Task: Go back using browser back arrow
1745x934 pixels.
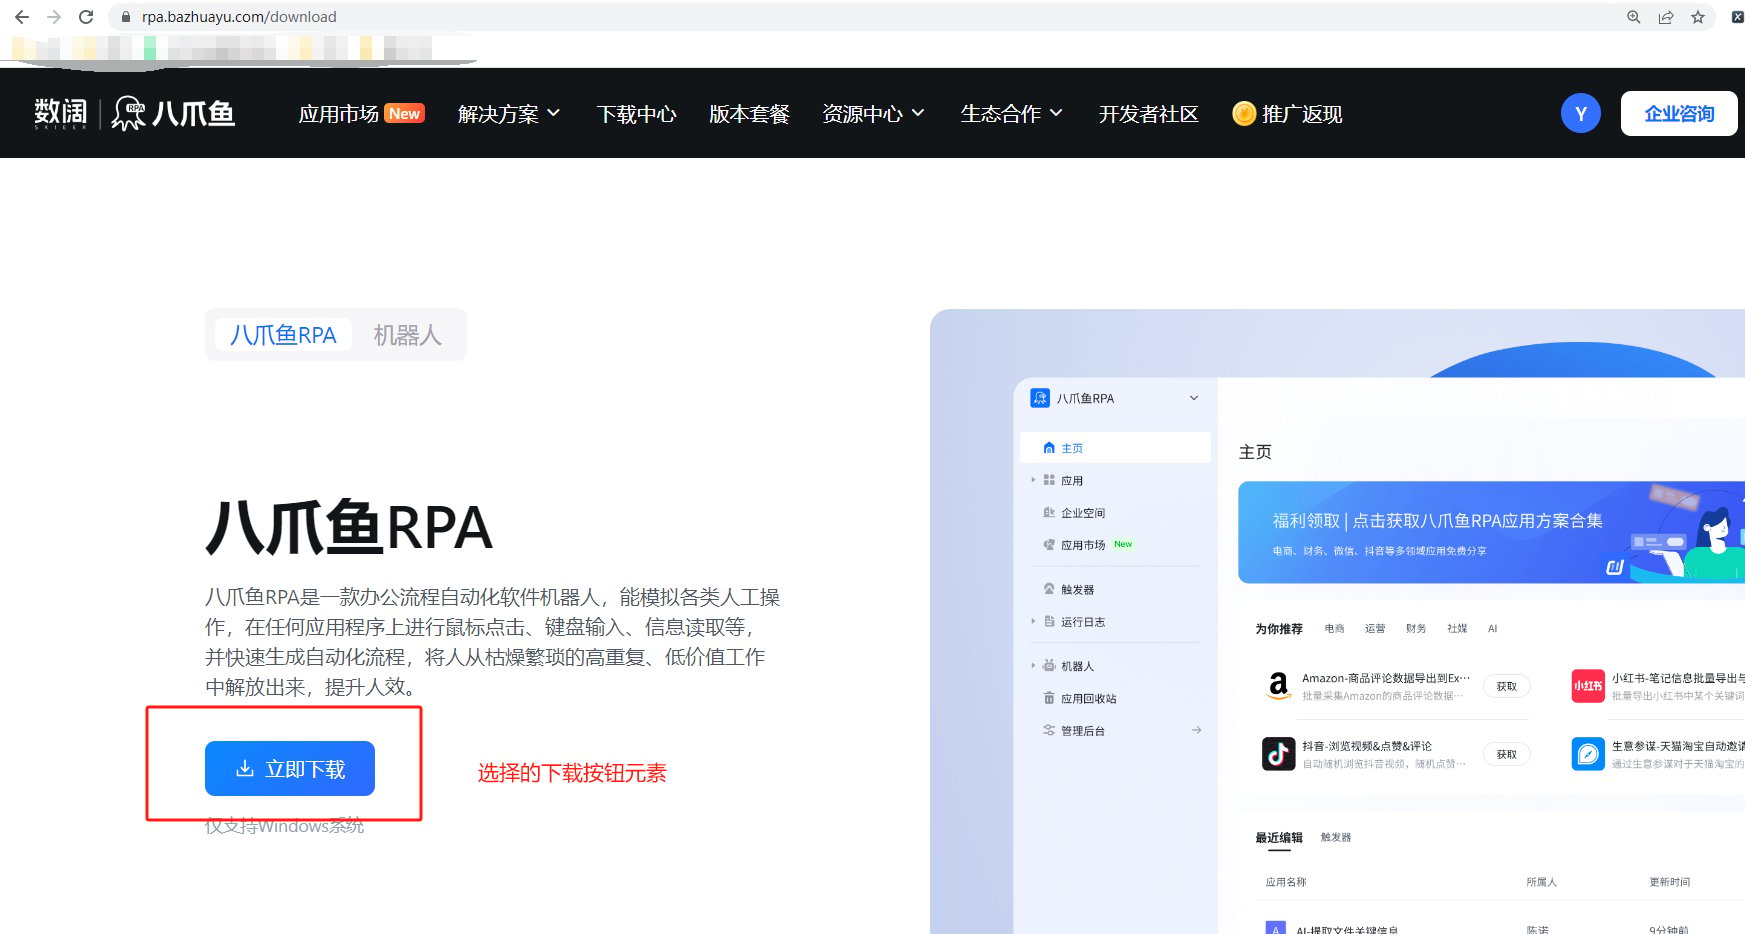Action: tap(22, 17)
